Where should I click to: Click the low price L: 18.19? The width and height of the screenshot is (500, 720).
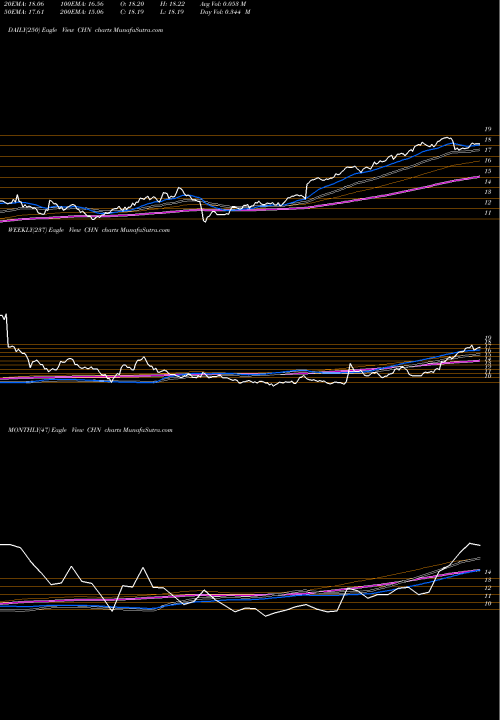(174, 12)
